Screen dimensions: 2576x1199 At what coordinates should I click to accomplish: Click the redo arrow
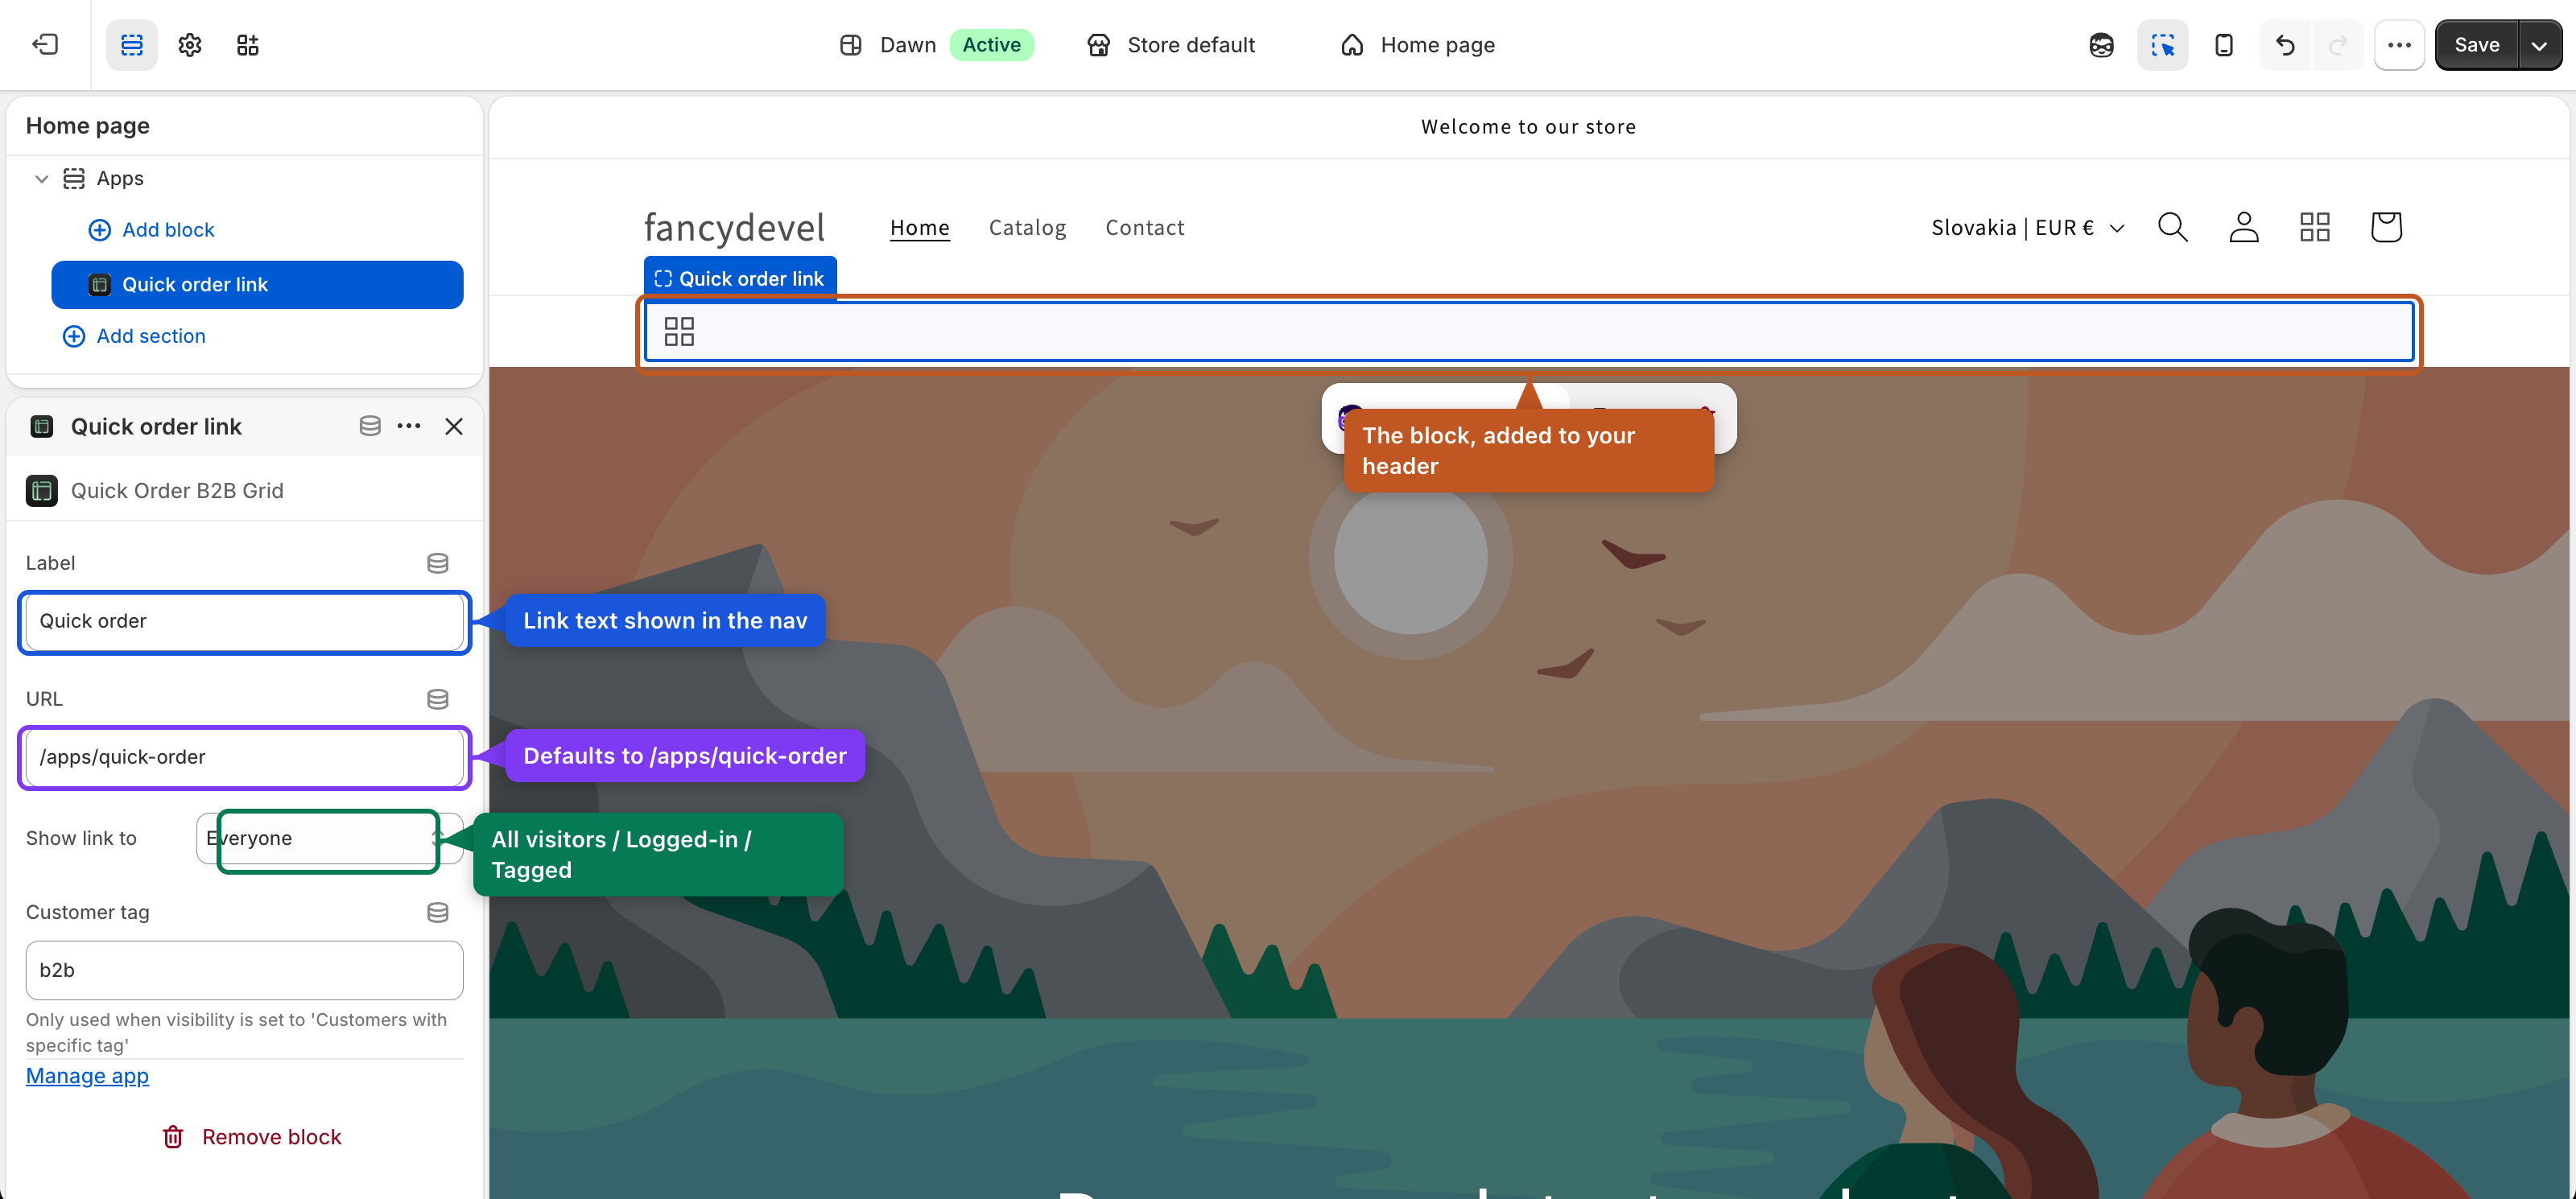[2337, 44]
